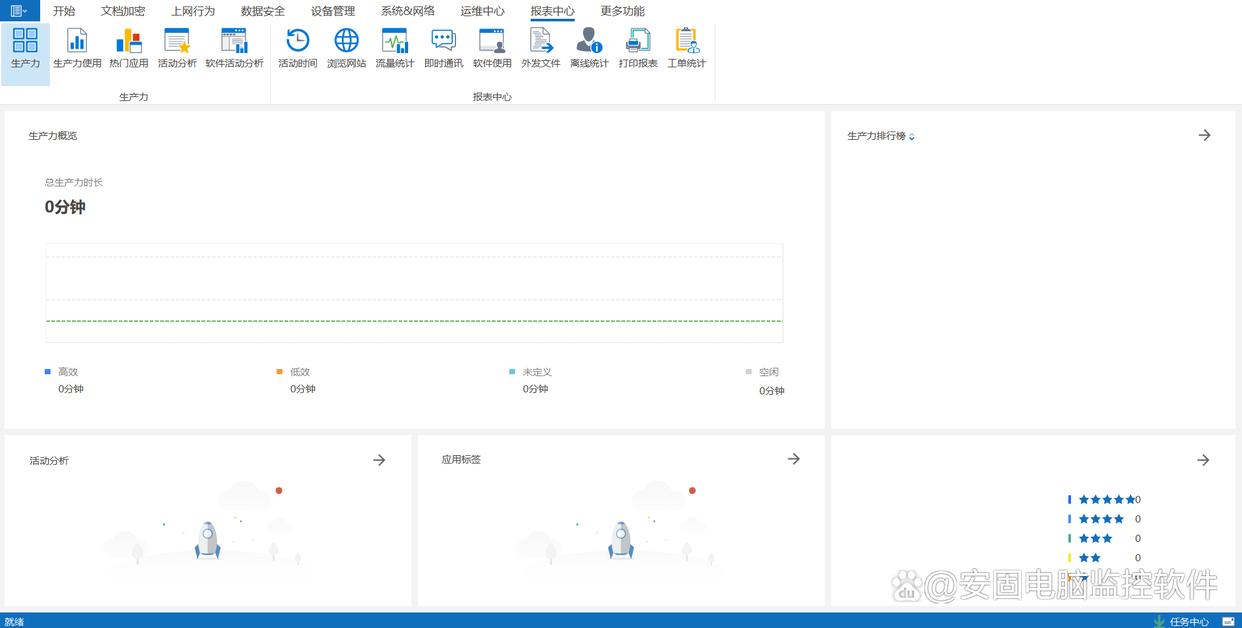This screenshot has width=1242, height=628.
Task: Open the application menu dropdown at top-left
Action: point(19,11)
